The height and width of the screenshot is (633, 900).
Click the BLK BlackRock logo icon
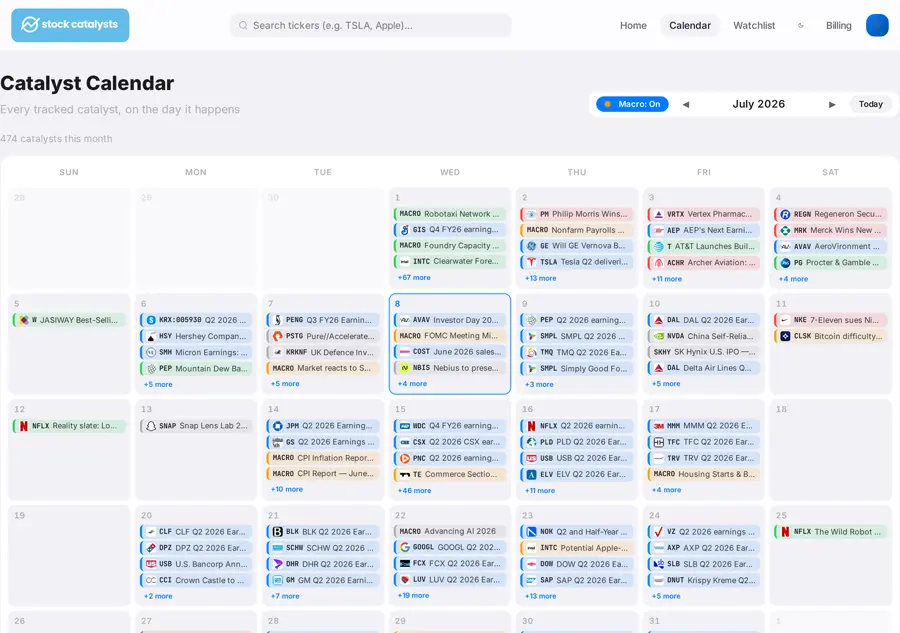click(x=278, y=531)
